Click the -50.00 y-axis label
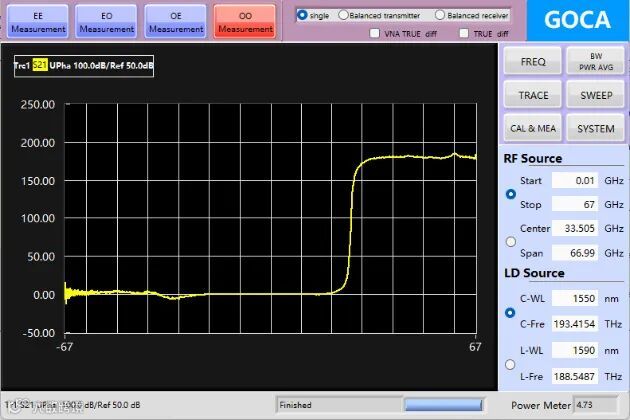This screenshot has height=420, width=630. [x=39, y=333]
